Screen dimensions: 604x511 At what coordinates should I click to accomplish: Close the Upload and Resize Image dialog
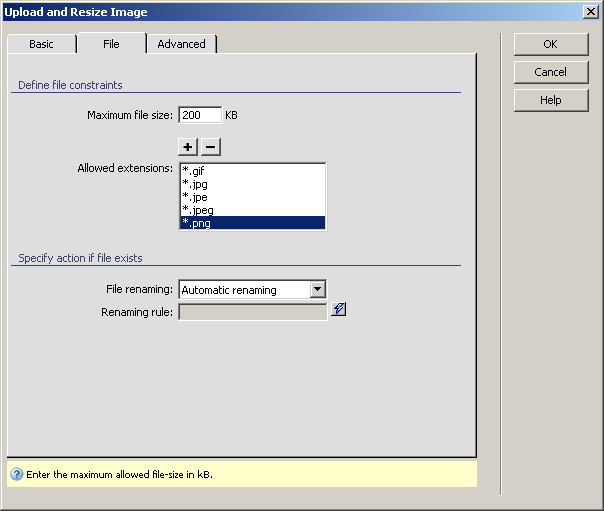click(x=591, y=12)
